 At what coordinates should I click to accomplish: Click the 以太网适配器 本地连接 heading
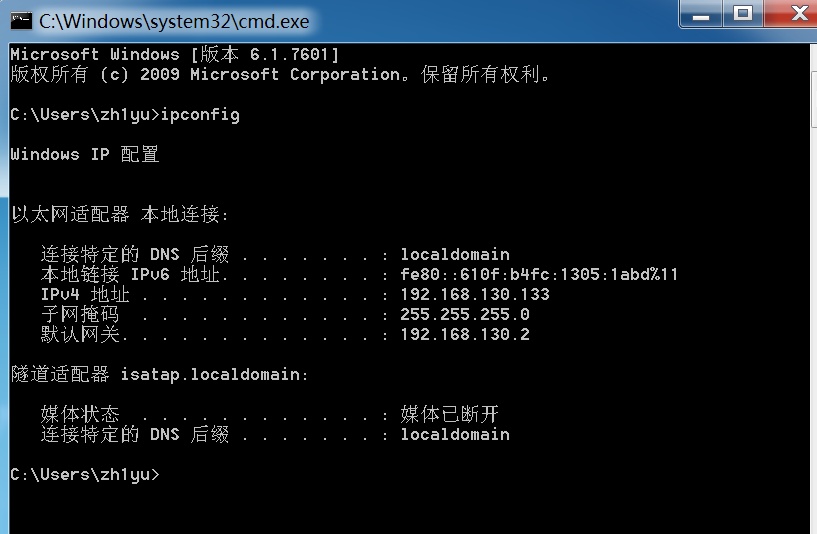point(120,215)
